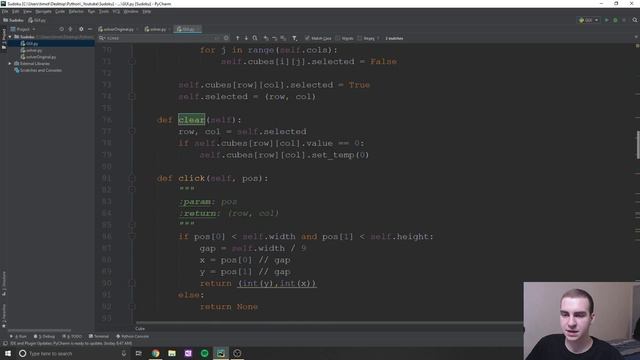The image size is (640, 360).
Task: Toggle the Favorites side tool window
Action: [x=4, y=316]
